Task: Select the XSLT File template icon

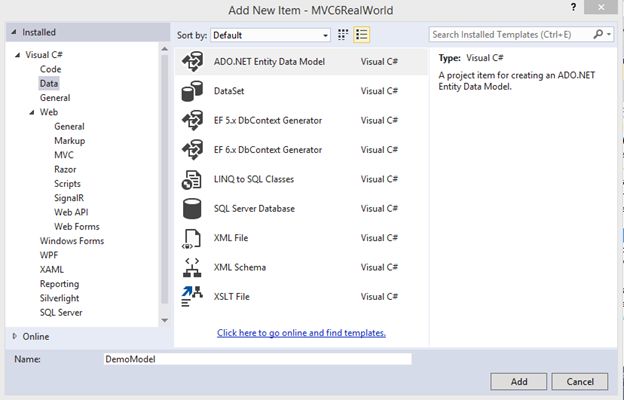Action: (x=192, y=296)
